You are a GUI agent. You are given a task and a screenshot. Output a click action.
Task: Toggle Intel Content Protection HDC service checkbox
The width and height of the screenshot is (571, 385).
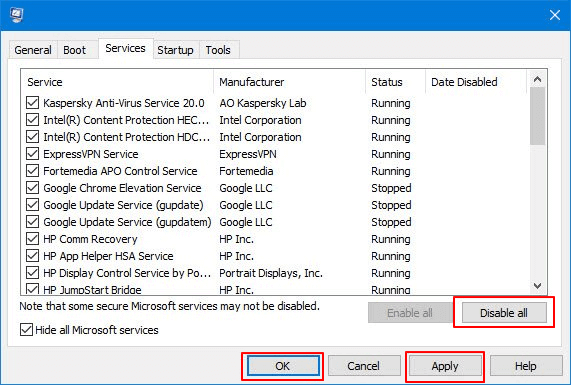[x=32, y=137]
